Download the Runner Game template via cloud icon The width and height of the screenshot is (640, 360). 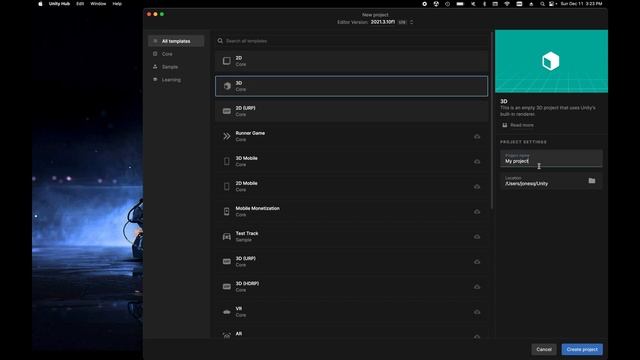(477, 136)
